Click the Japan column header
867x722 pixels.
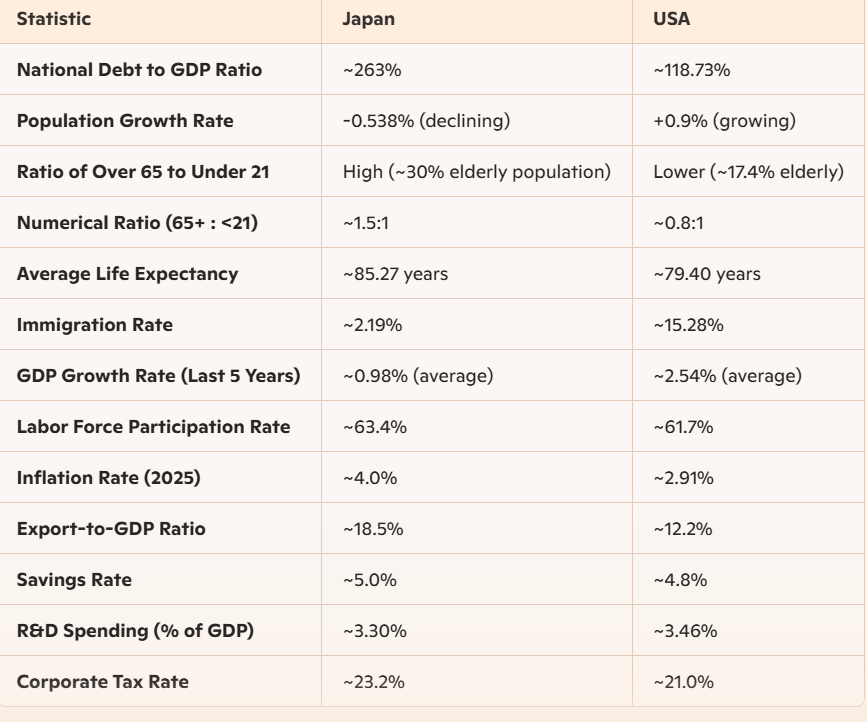364,20
